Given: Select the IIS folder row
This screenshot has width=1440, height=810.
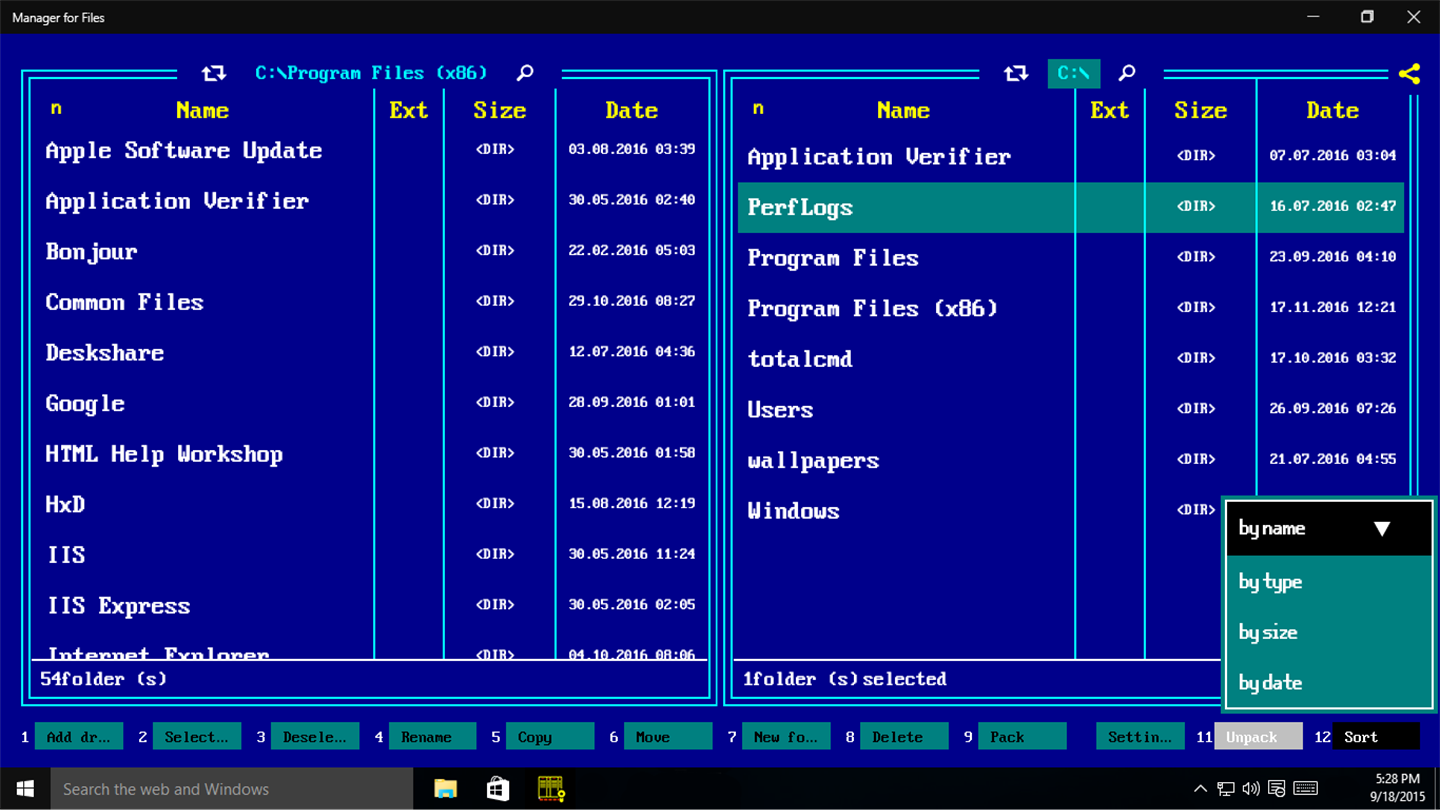Looking at the screenshot, I should click(370, 554).
